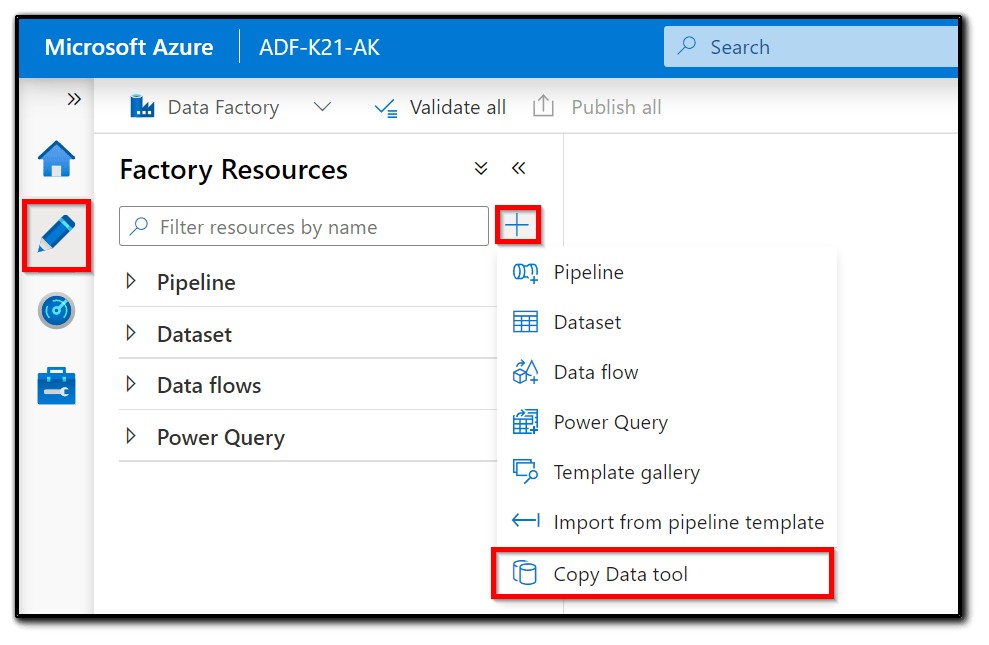Collapse the sidebar with the double arrow
This screenshot has width=989, height=645.
[72, 99]
